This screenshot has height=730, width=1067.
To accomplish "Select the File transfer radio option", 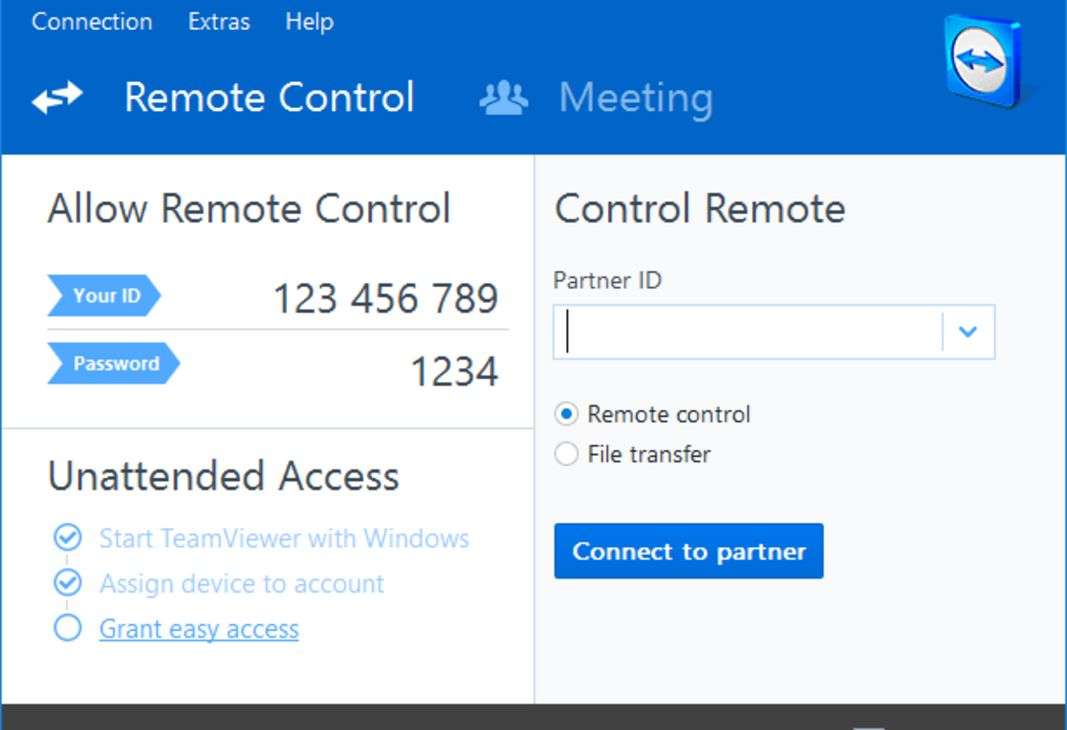I will 567,454.
